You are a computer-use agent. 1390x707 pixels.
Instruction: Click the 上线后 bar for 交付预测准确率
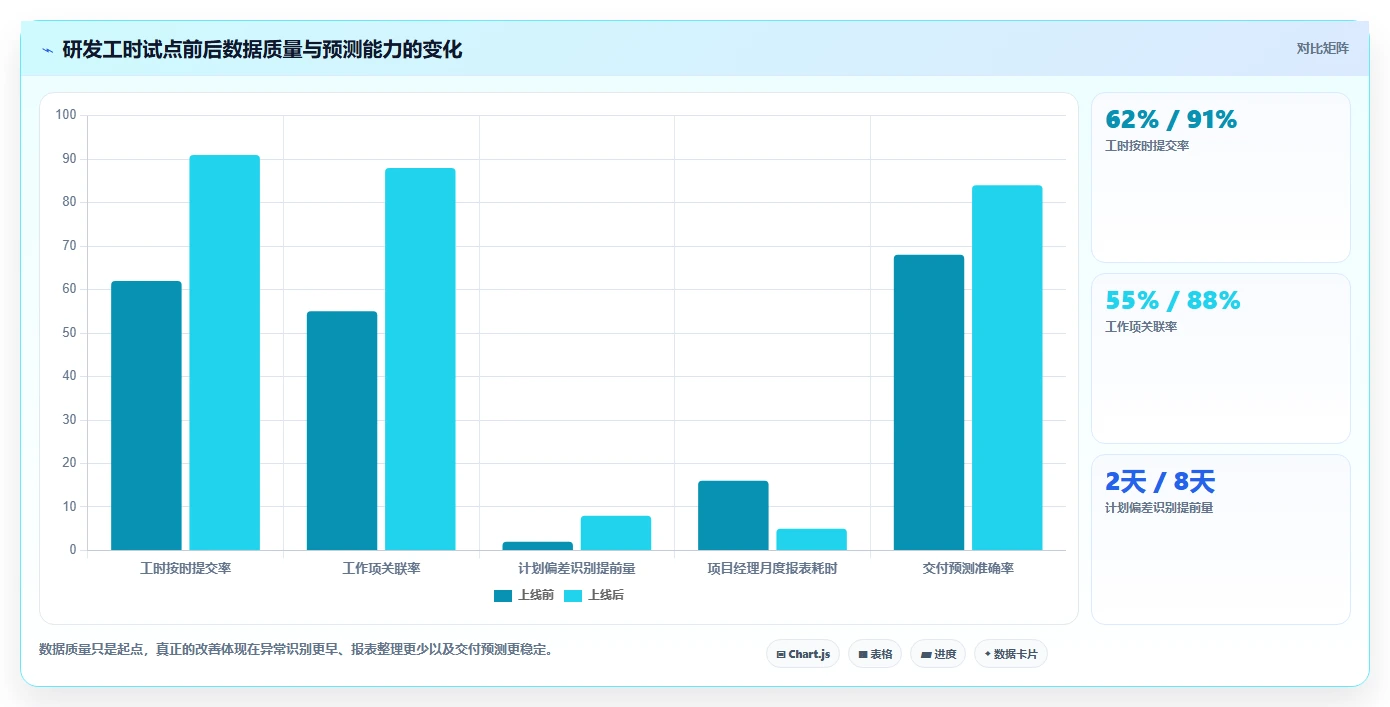(x=1007, y=367)
